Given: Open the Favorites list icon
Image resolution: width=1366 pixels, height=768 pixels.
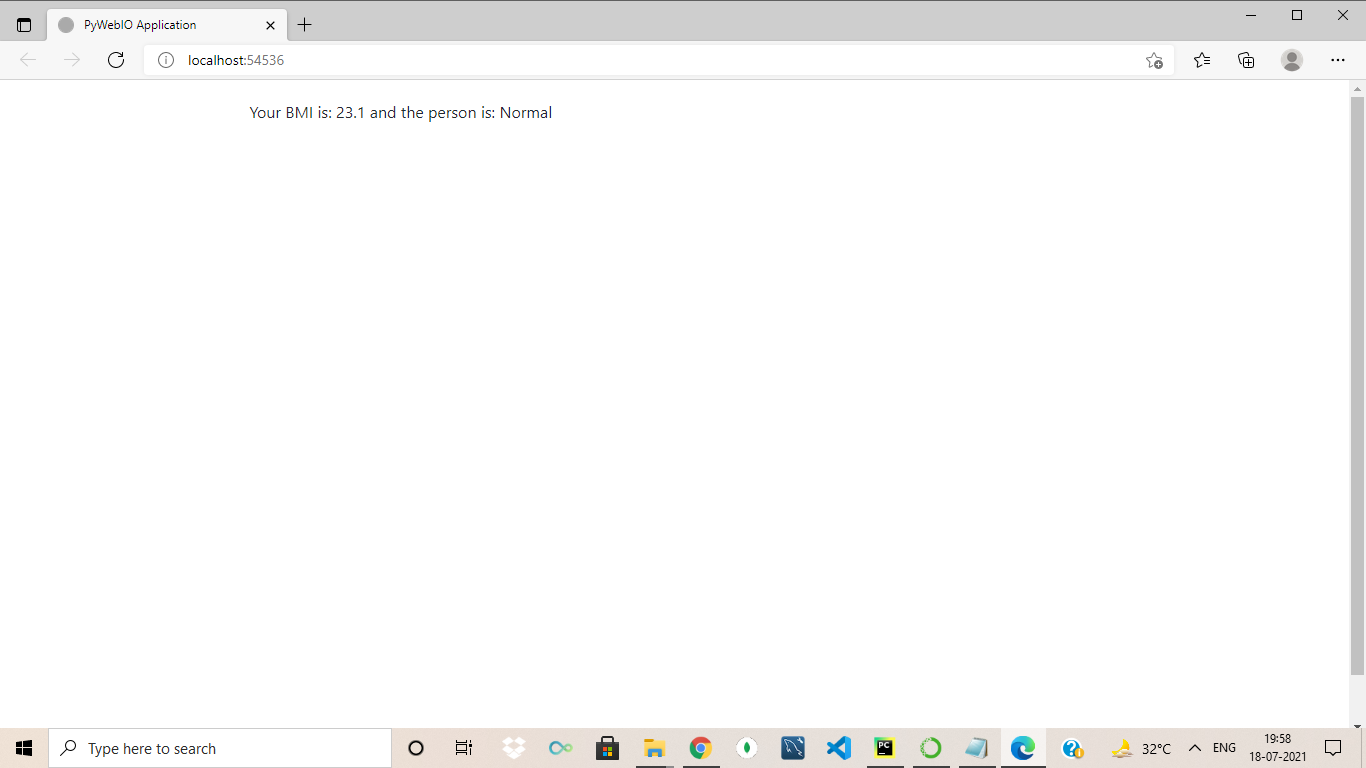Looking at the screenshot, I should click(1202, 60).
